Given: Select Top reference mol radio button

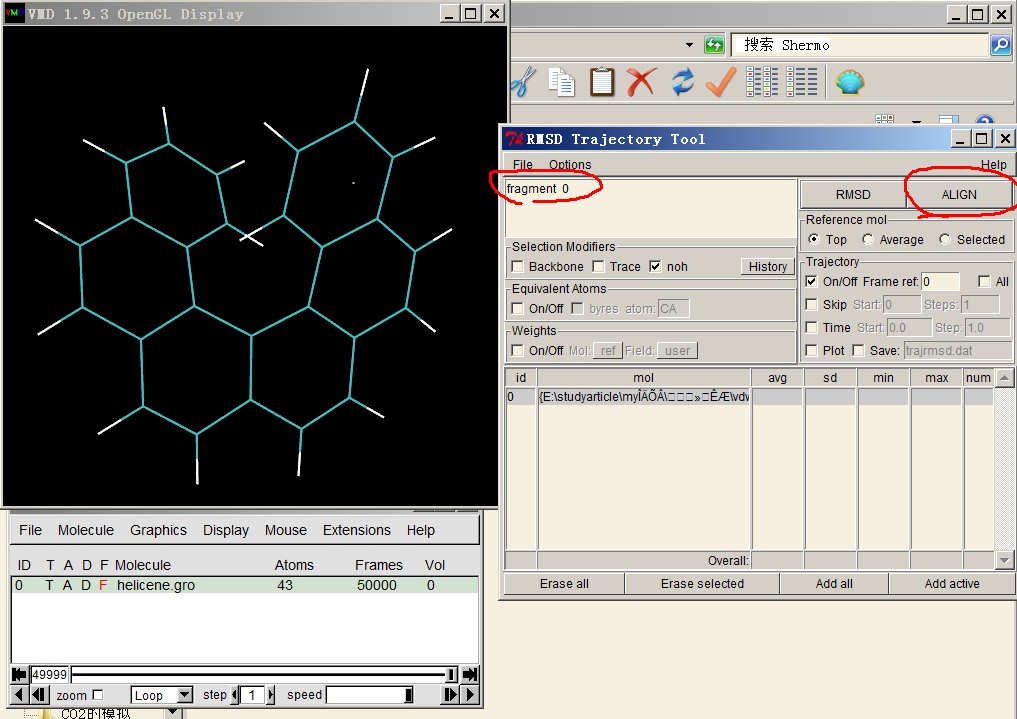Looking at the screenshot, I should 813,239.
